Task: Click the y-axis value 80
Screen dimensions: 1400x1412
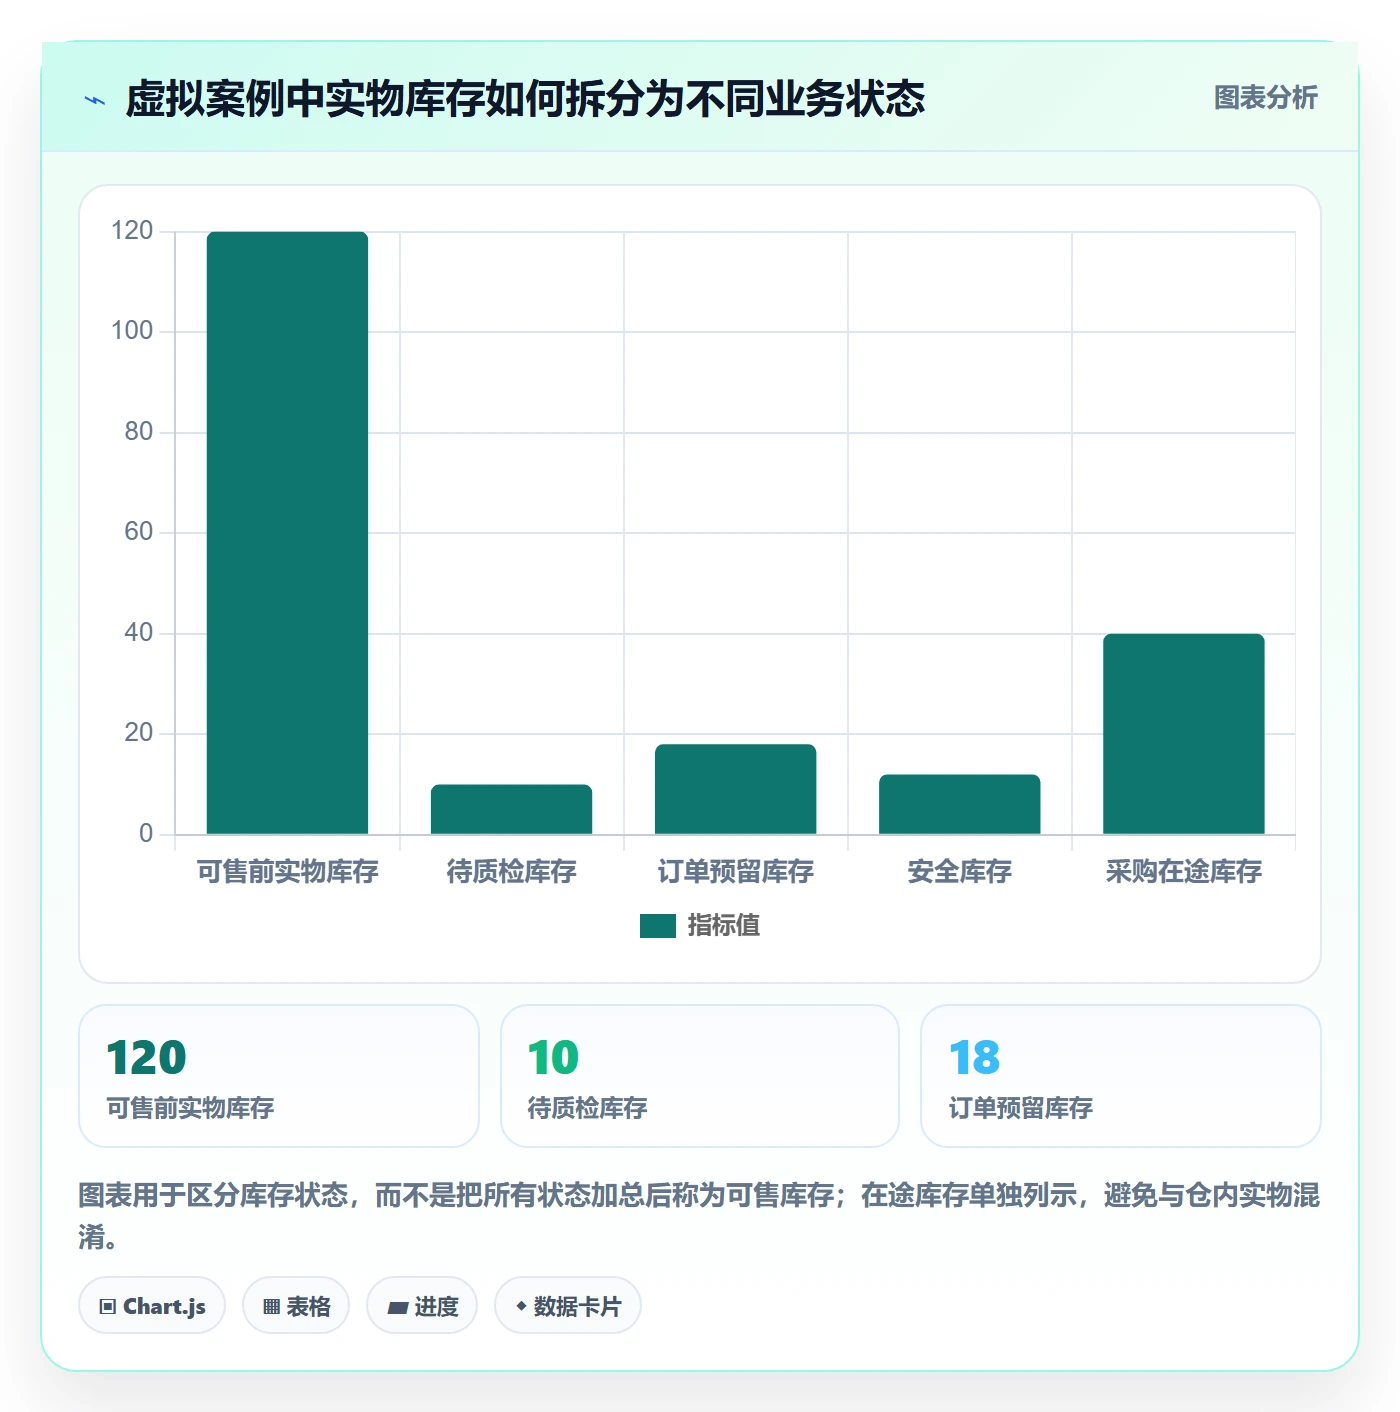Action: [x=138, y=432]
